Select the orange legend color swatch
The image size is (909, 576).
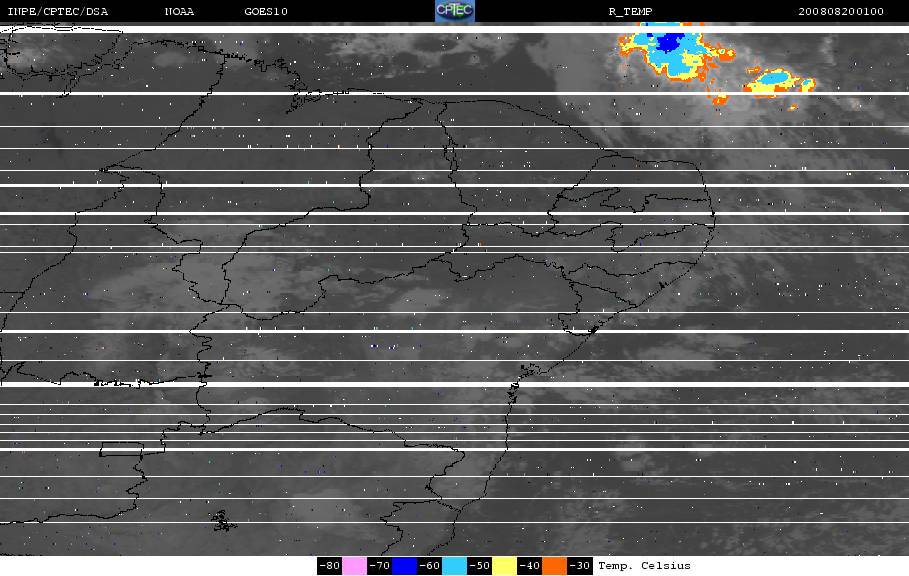[x=554, y=566]
